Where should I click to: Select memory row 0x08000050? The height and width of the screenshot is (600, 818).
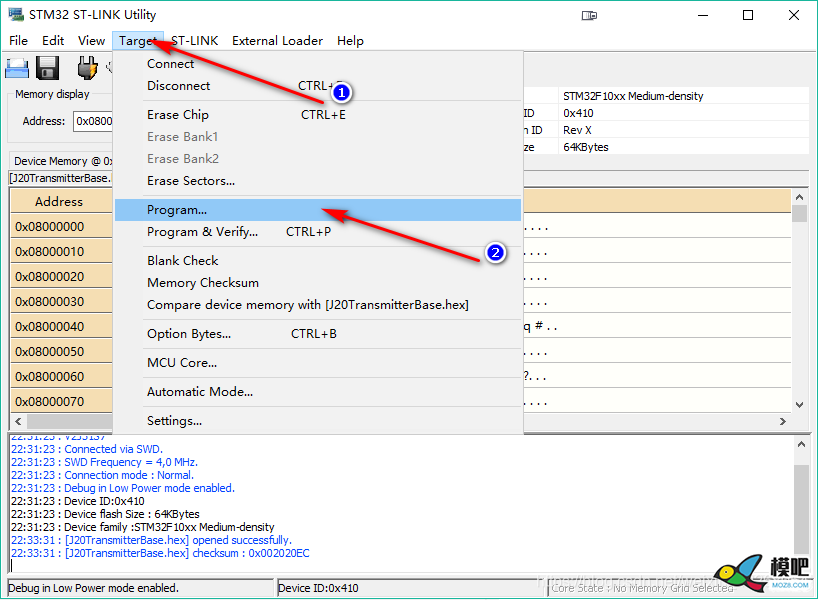point(61,352)
